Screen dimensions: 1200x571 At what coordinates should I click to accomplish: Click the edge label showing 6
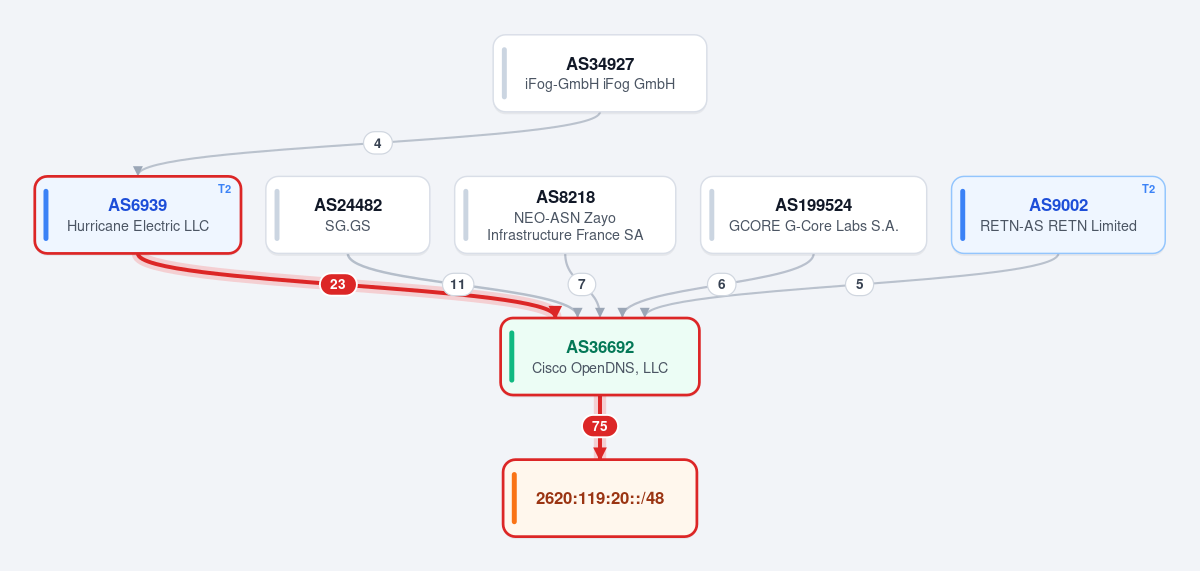tap(722, 285)
